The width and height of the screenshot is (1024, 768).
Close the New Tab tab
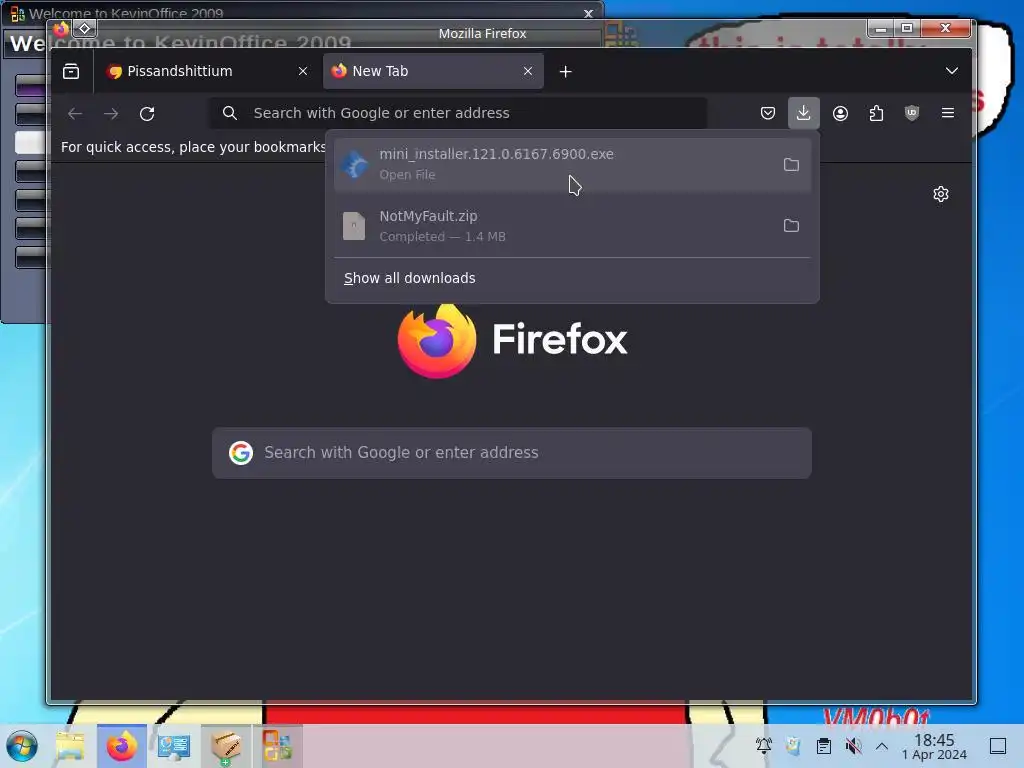[528, 71]
